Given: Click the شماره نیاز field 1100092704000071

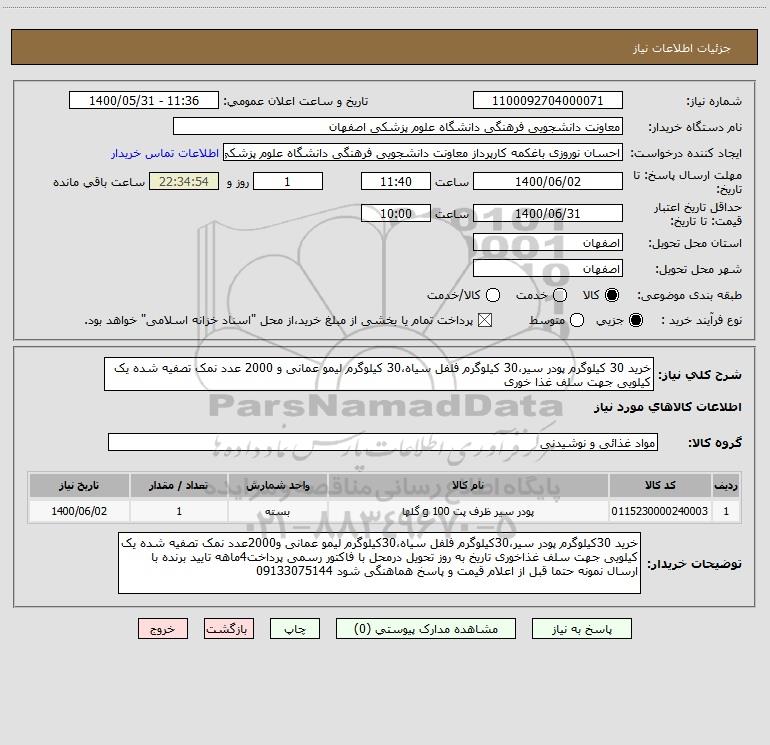Looking at the screenshot, I should [548, 101].
